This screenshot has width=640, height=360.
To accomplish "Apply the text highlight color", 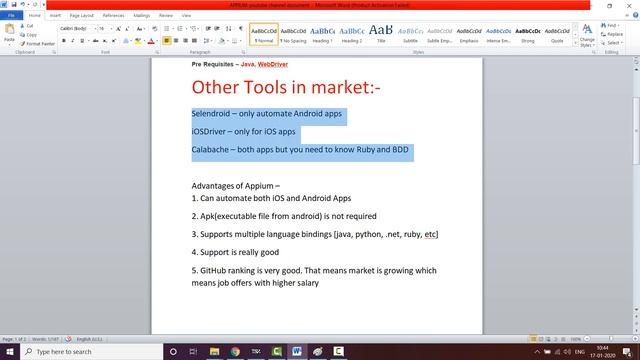I will (x=138, y=41).
